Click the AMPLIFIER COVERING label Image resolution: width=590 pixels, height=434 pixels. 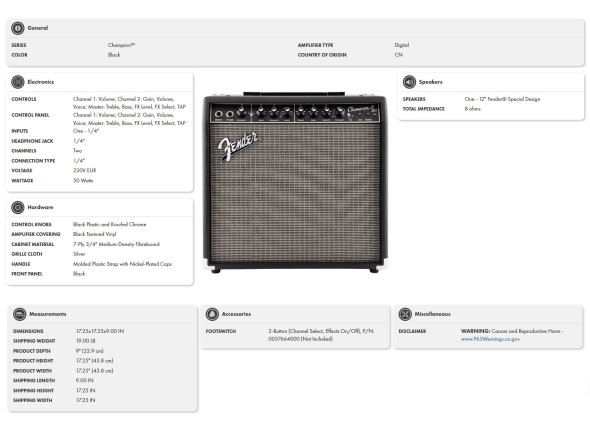pyautogui.click(x=36, y=234)
